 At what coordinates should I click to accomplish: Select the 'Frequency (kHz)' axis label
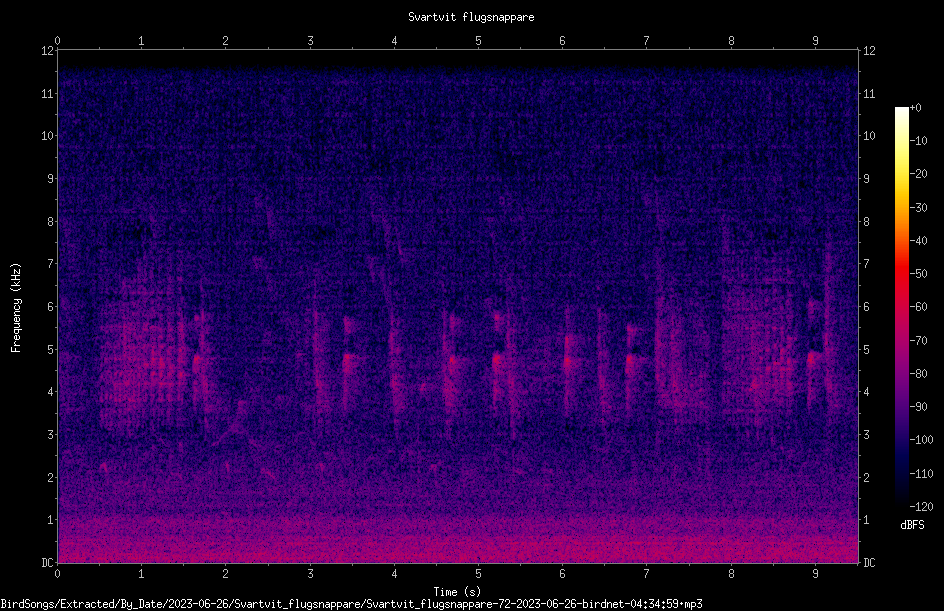(x=16, y=308)
